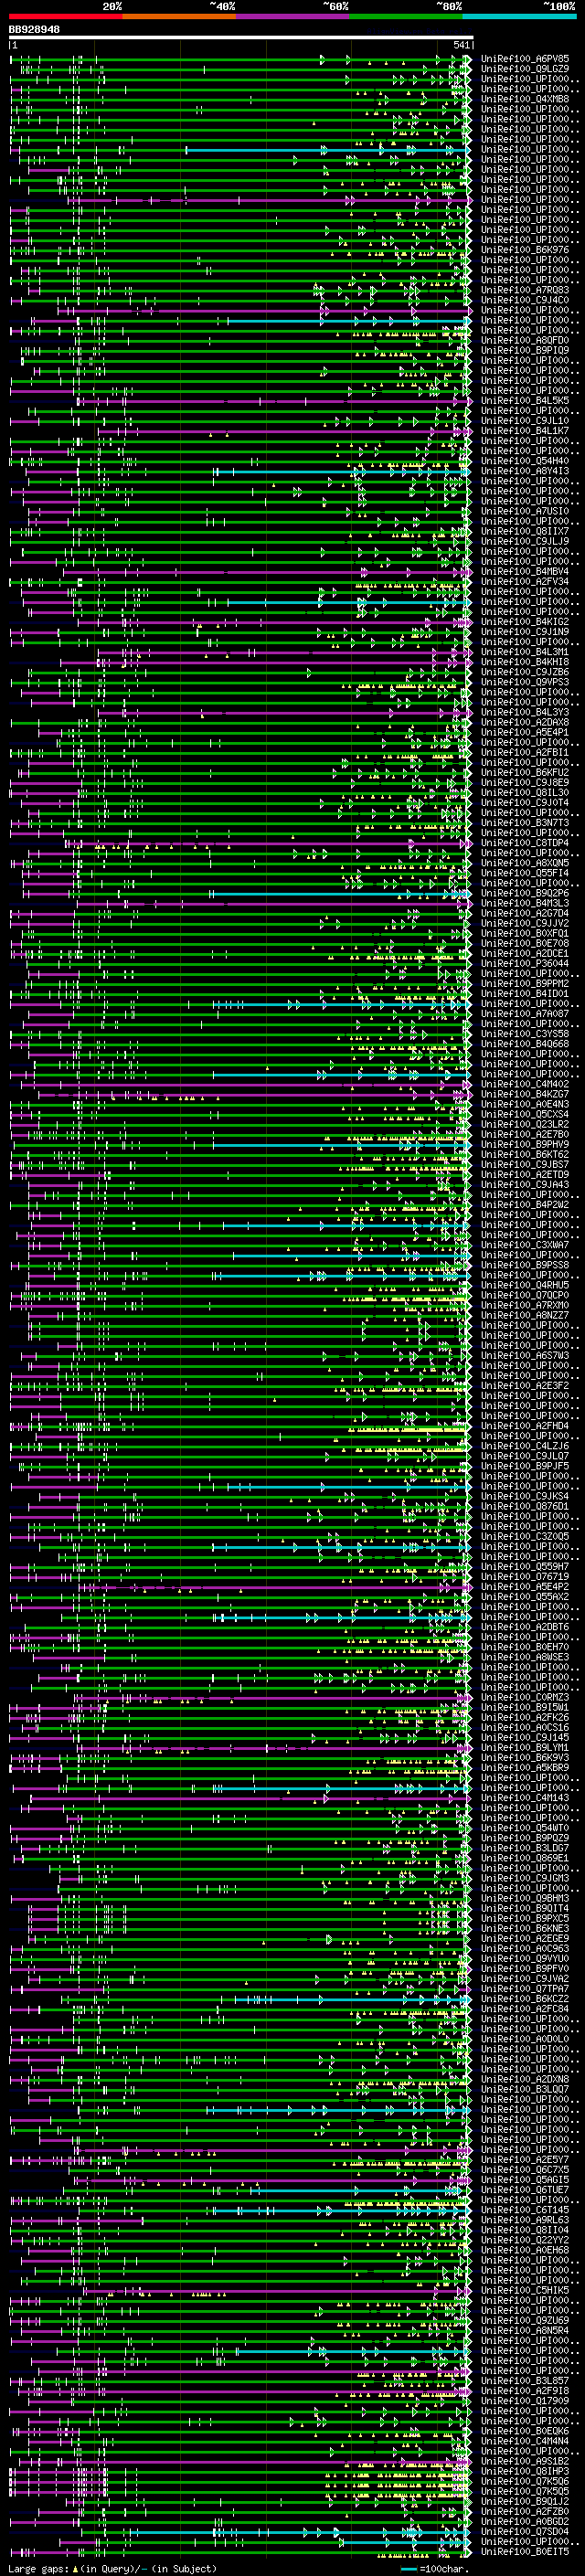Select the UniRef100_Q9VPS3 entry
The image size is (585, 2576).
[x=525, y=682]
